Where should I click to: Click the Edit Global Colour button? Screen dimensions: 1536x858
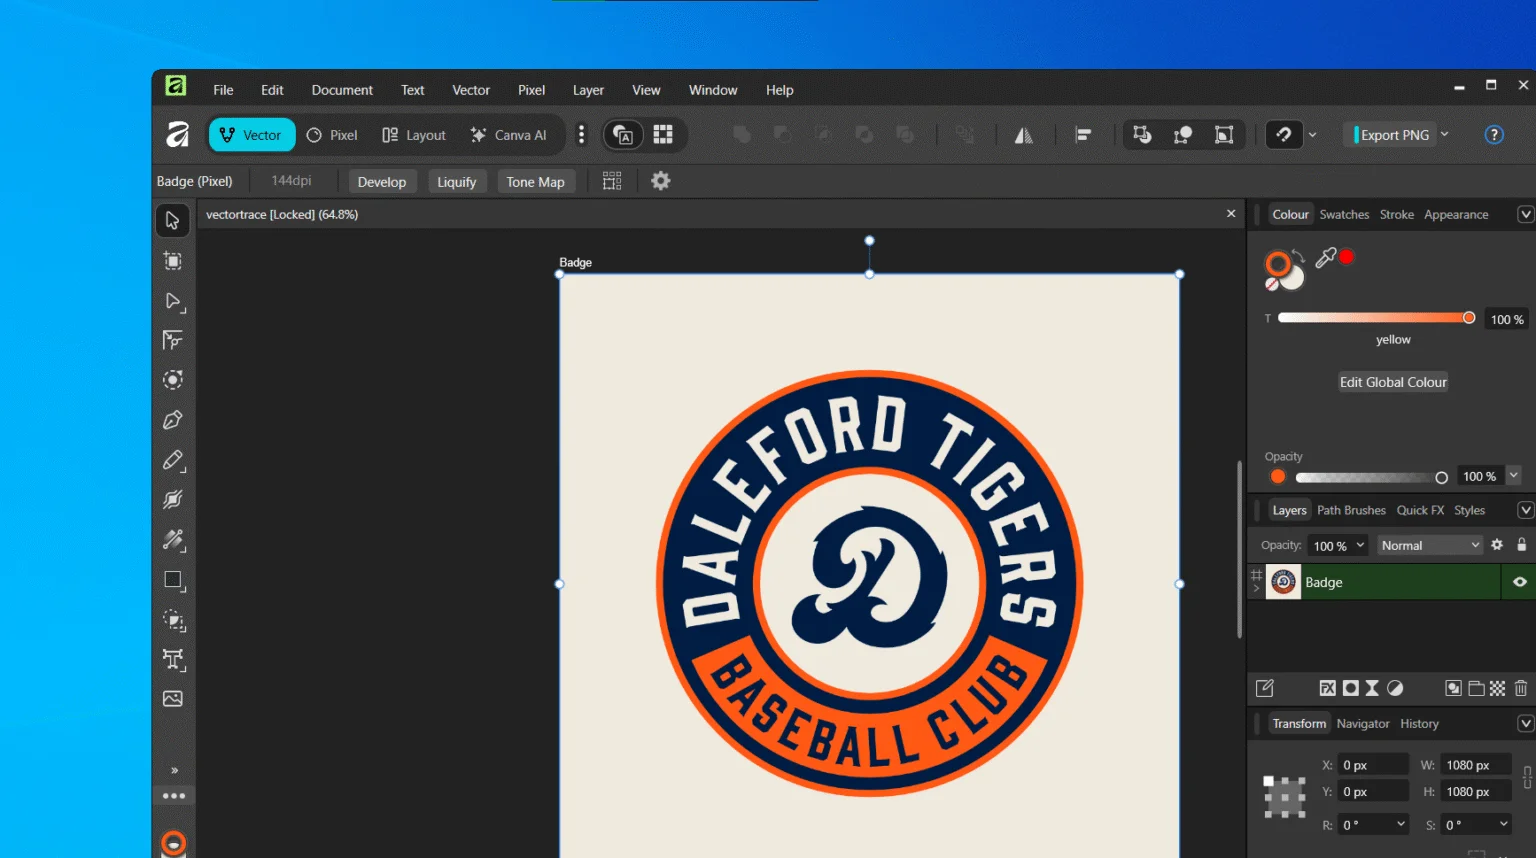[1392, 382]
